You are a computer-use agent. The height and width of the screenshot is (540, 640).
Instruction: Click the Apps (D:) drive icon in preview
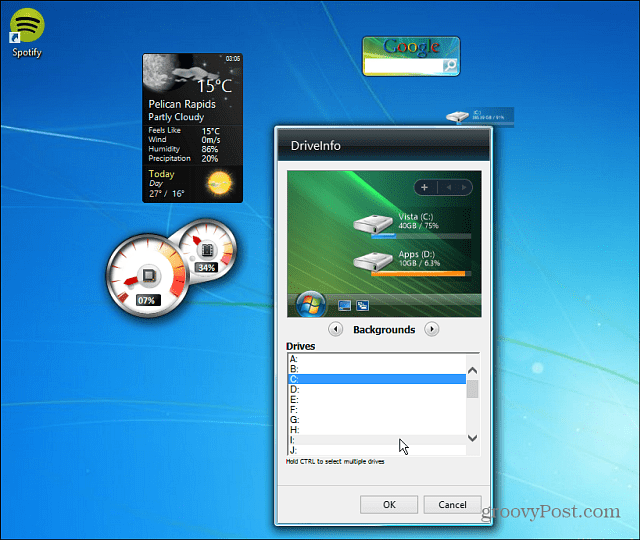[373, 262]
